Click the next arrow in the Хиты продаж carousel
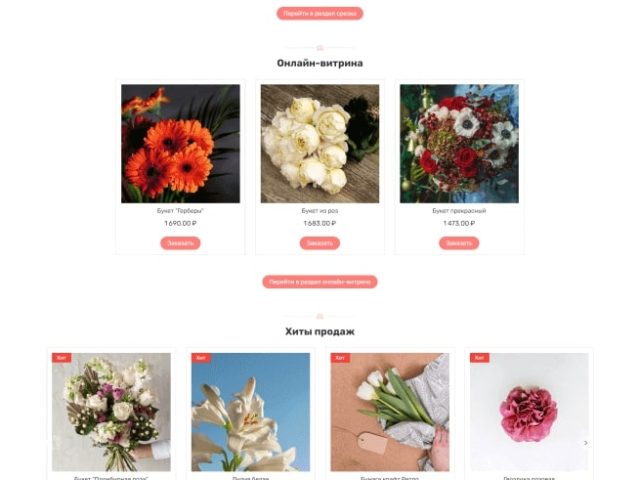The width and height of the screenshot is (640, 480). point(586,443)
